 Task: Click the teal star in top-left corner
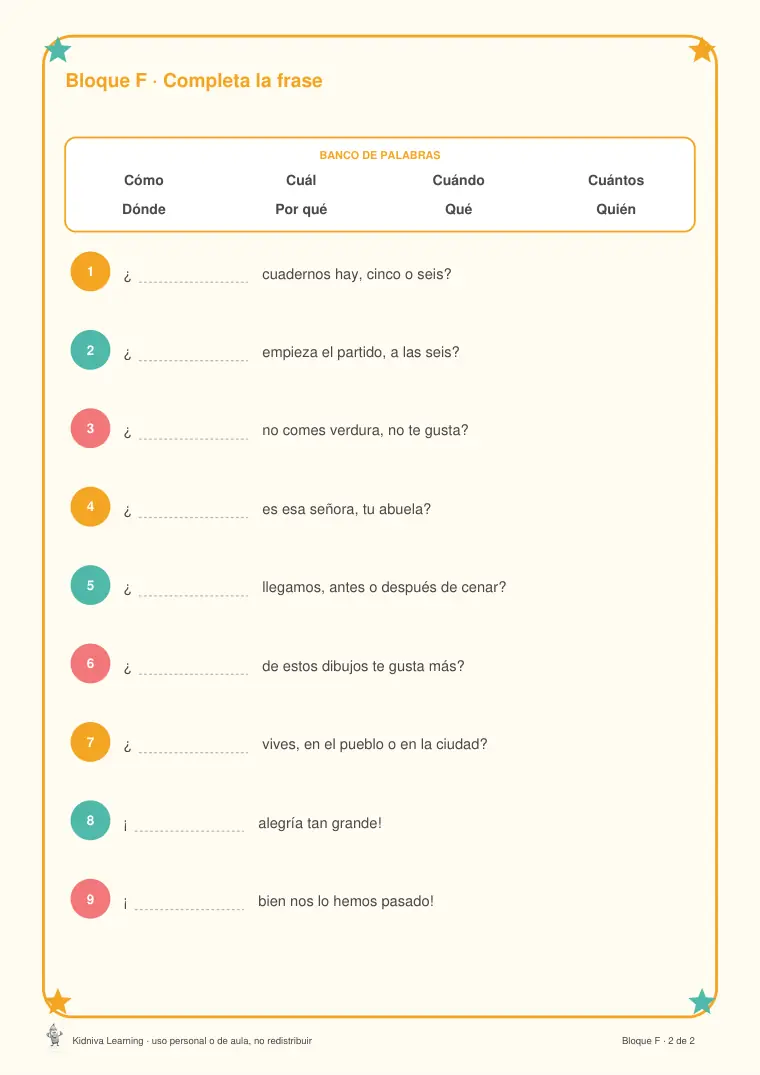pyautogui.click(x=58, y=49)
